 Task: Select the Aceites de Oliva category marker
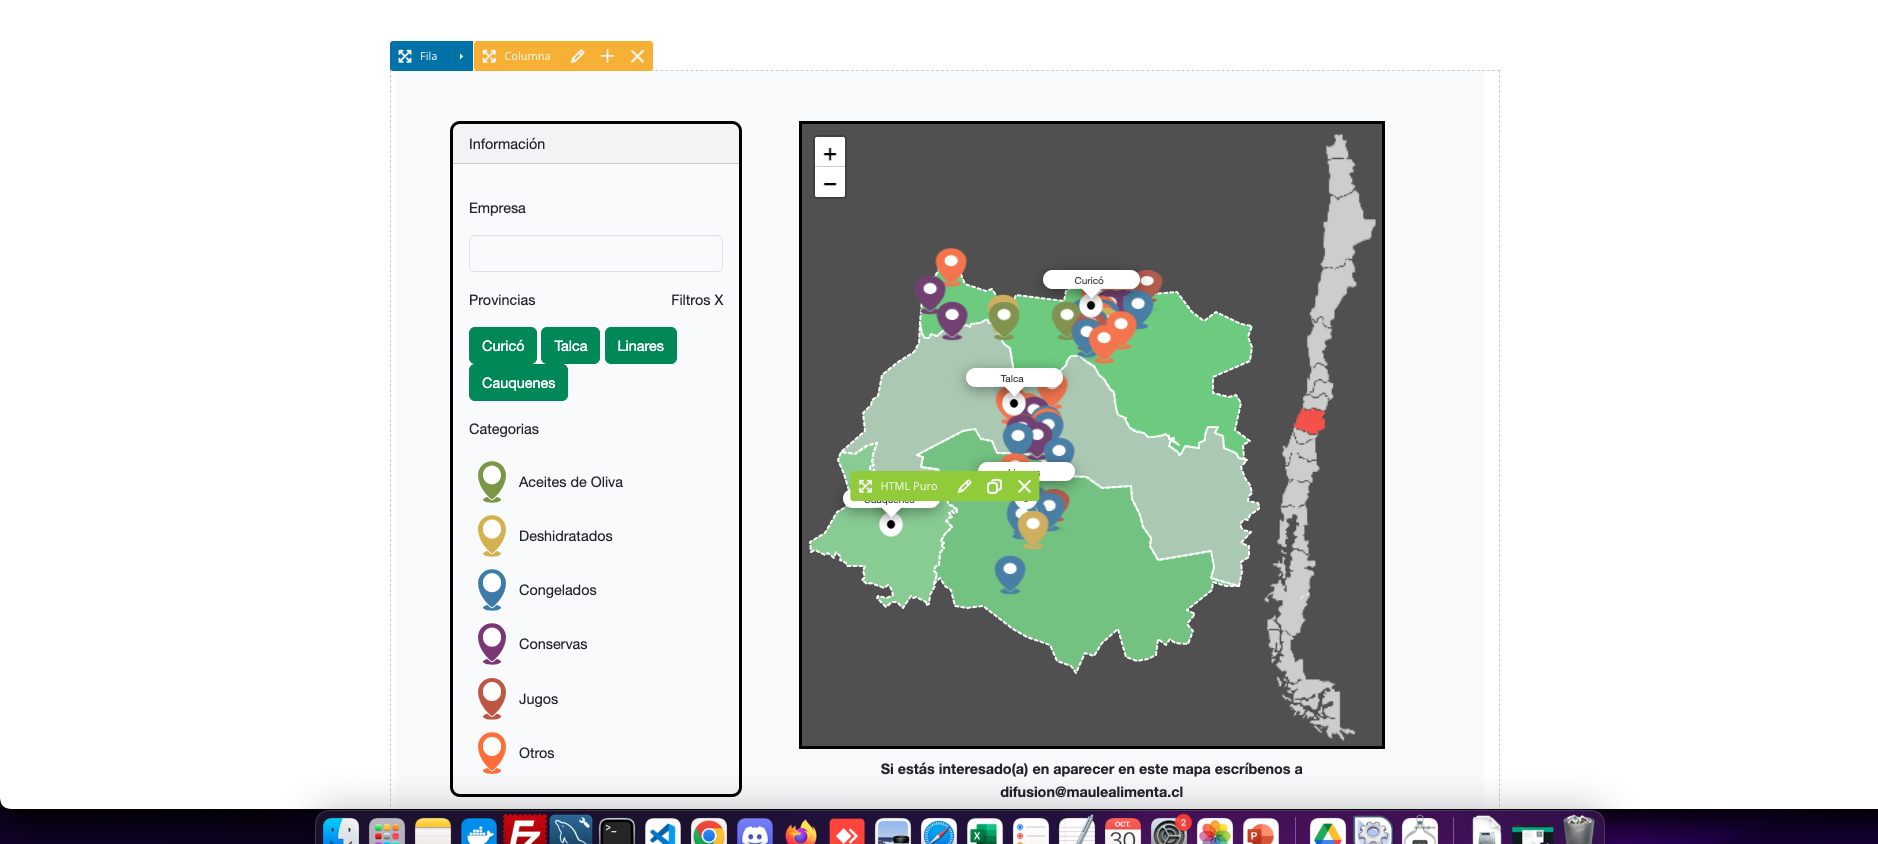pyautogui.click(x=492, y=480)
